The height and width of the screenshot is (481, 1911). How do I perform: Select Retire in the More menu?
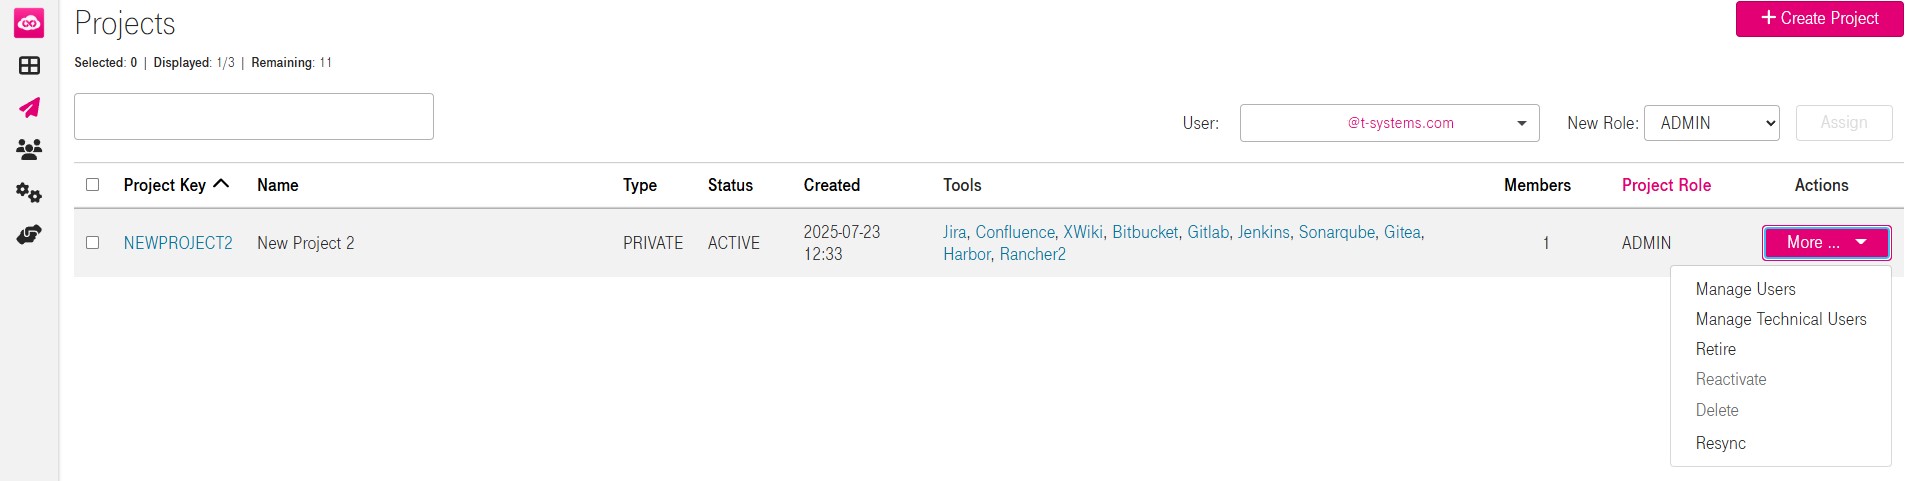[x=1715, y=349]
